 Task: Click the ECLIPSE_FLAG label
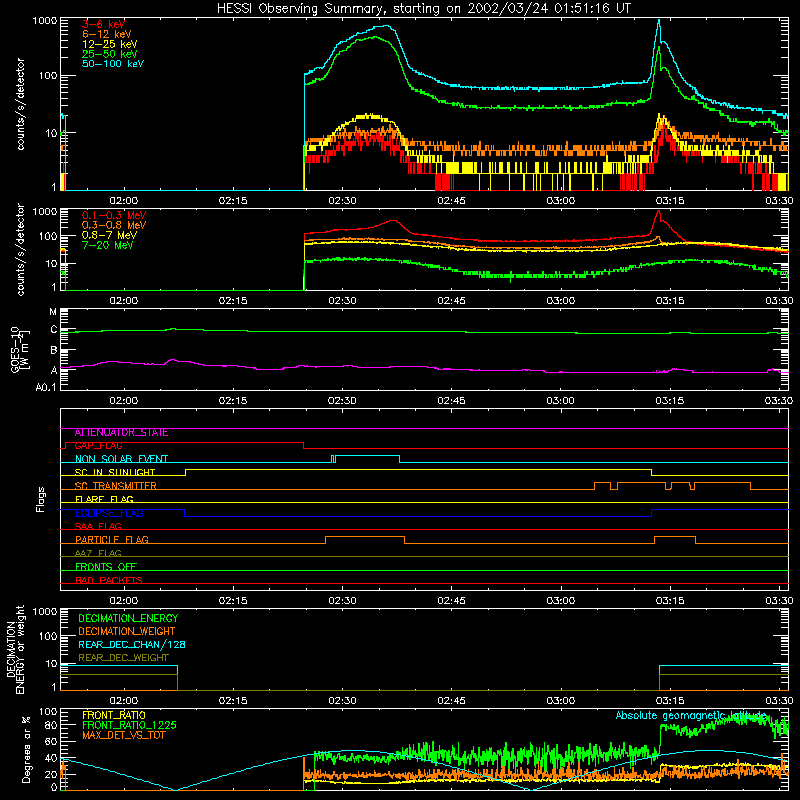click(109, 513)
